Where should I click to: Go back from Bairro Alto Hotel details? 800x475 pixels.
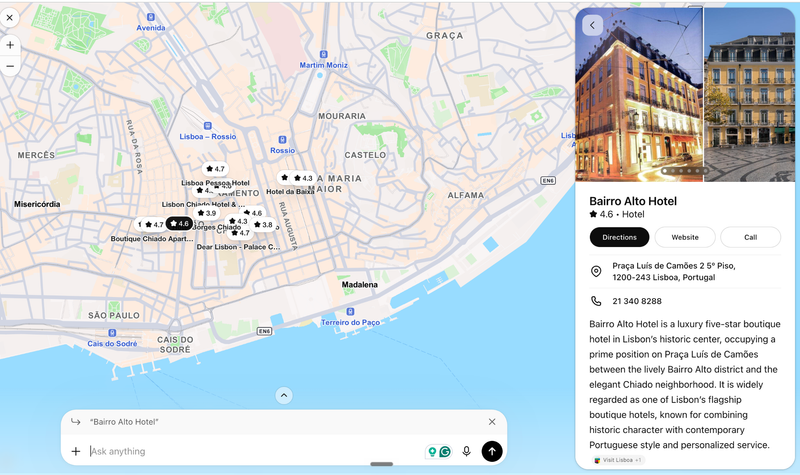592,25
